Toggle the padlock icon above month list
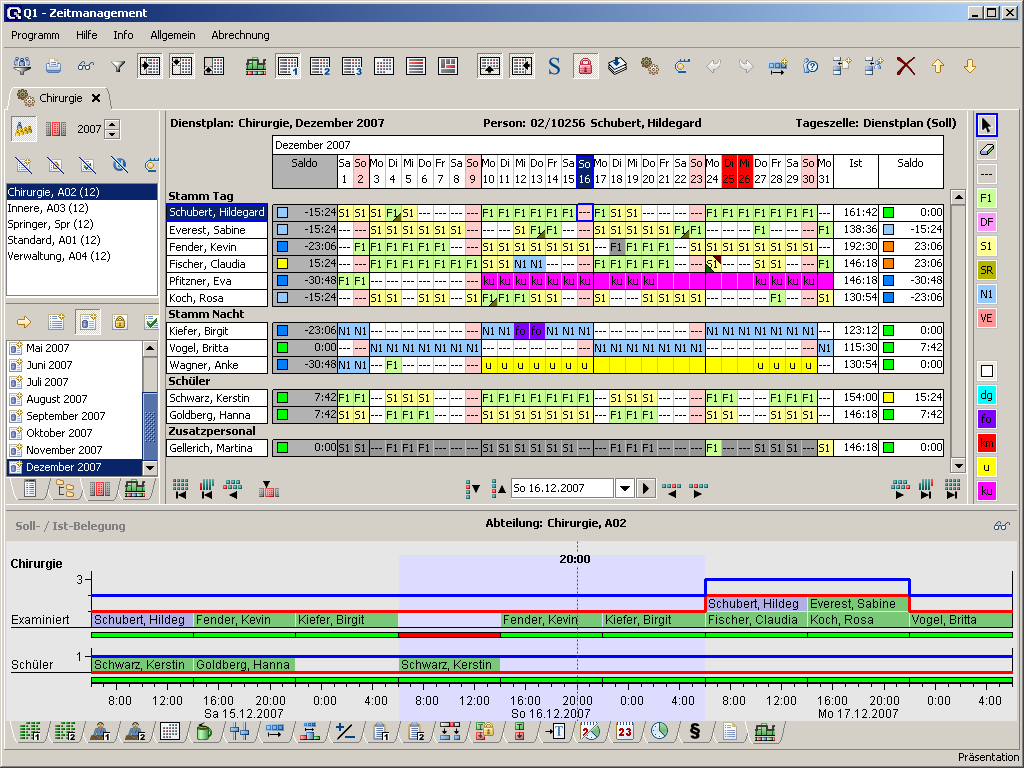The height and width of the screenshot is (768, 1024). pos(119,322)
